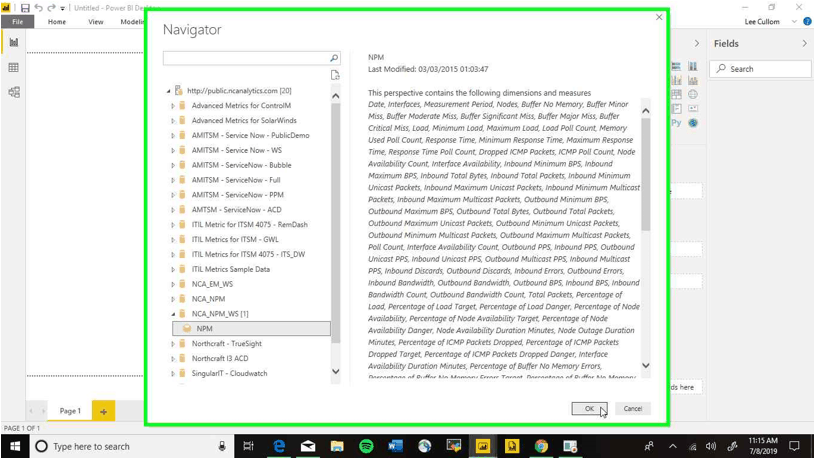Open Spotify from taskbar
The width and height of the screenshot is (816, 459).
click(x=366, y=447)
